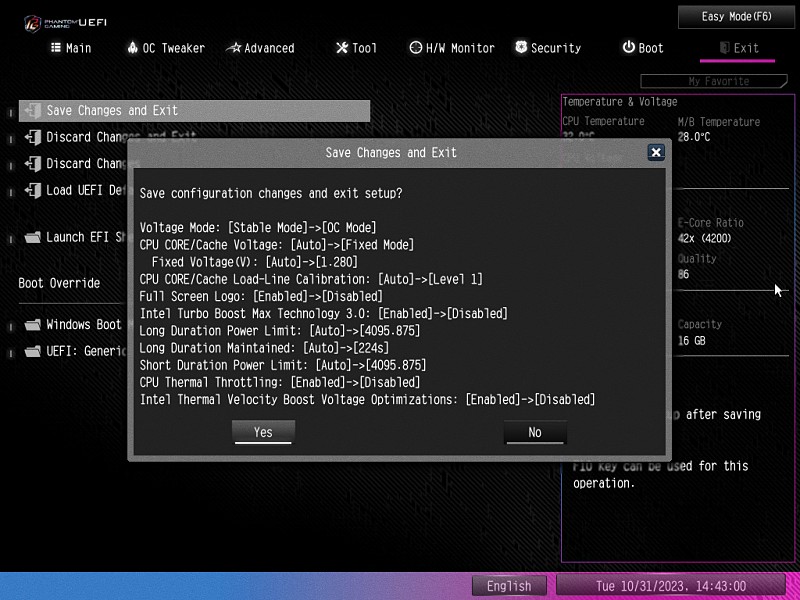Open the Boot tab
The image size is (800, 600).
[x=642, y=48]
